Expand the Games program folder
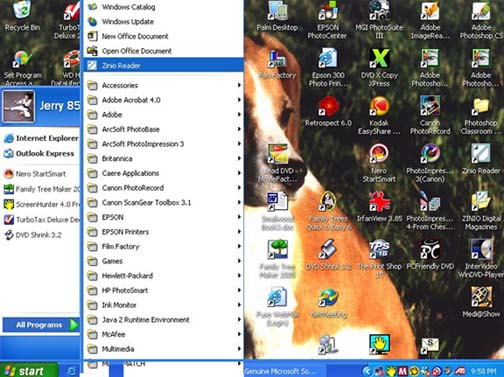Viewport: 504px width, 377px height. [x=164, y=261]
